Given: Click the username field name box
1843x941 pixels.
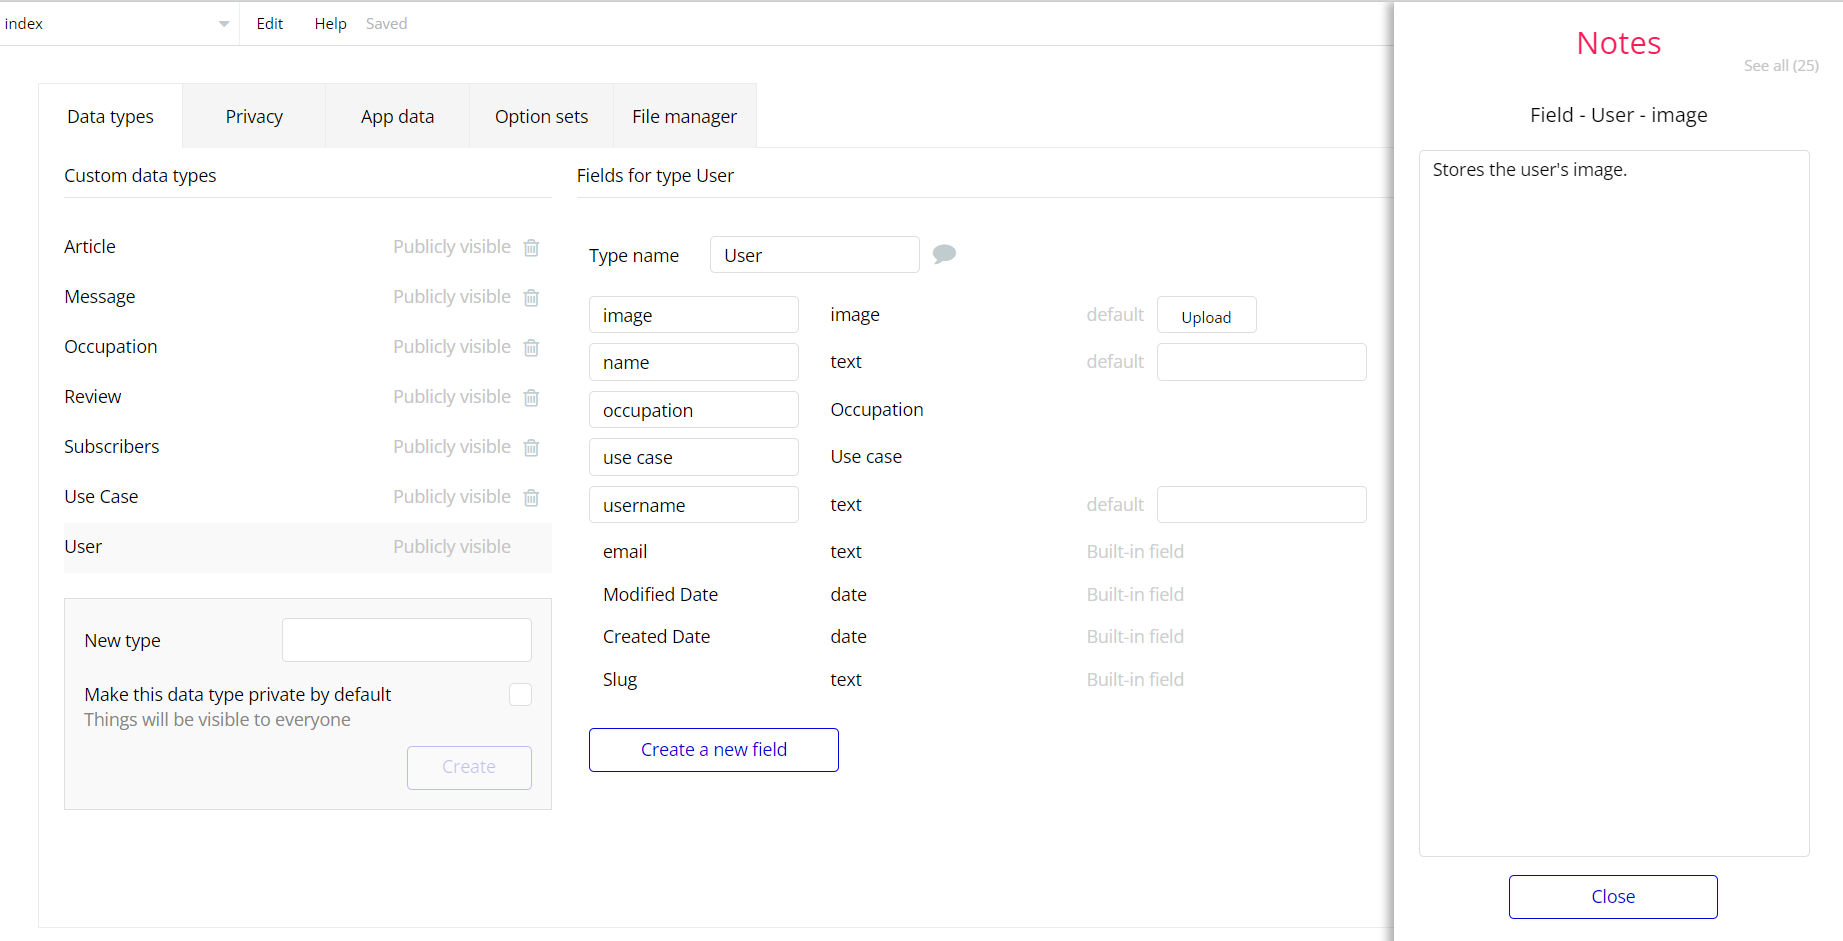Looking at the screenshot, I should 693,505.
